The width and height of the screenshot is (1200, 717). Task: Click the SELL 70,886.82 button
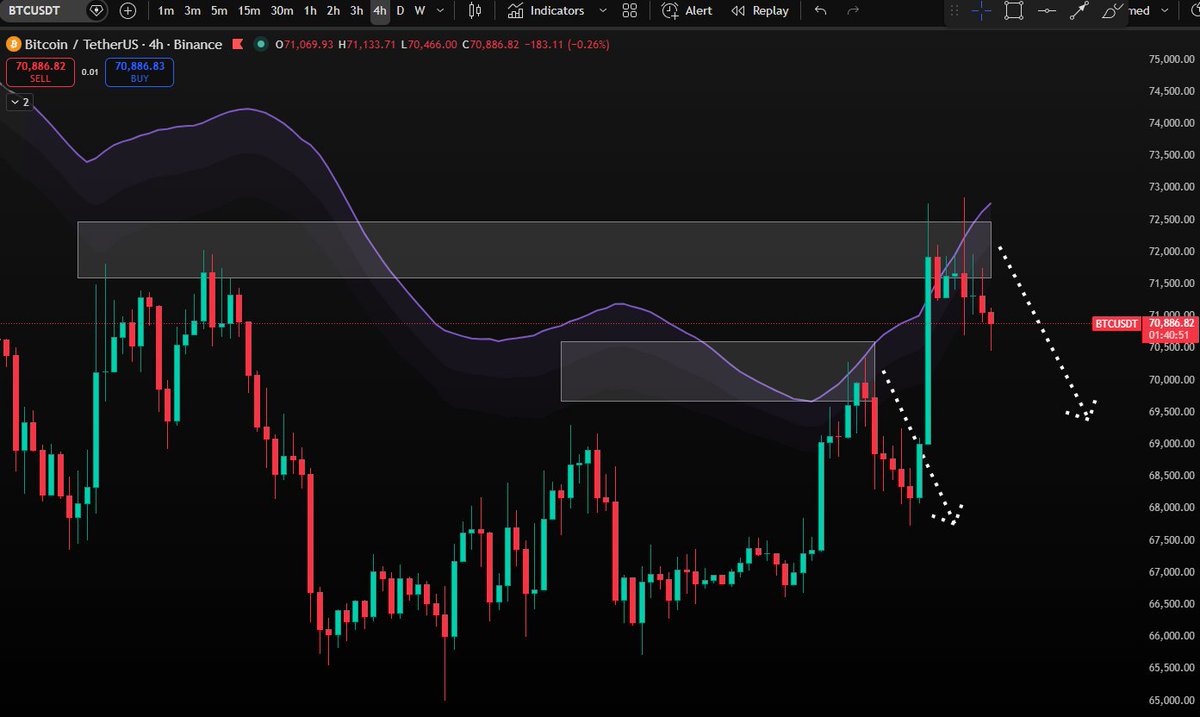(38, 71)
